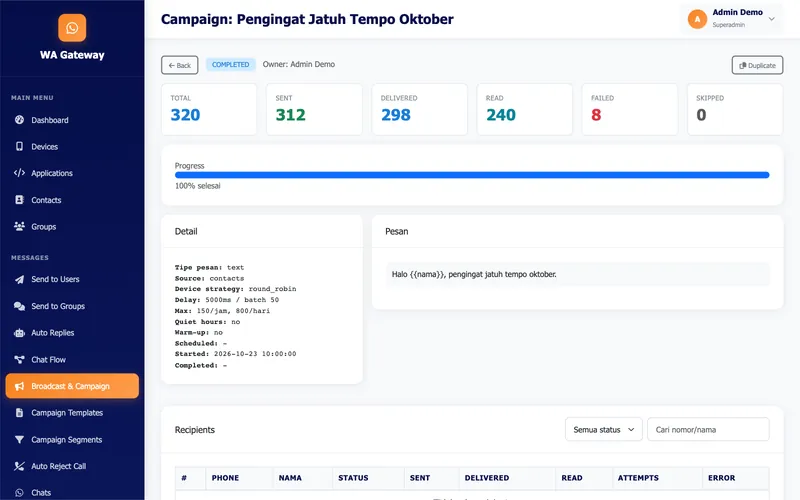This screenshot has width=800, height=500.
Task: Click the 'Owner: Admin Demo' text
Action: (298, 64)
